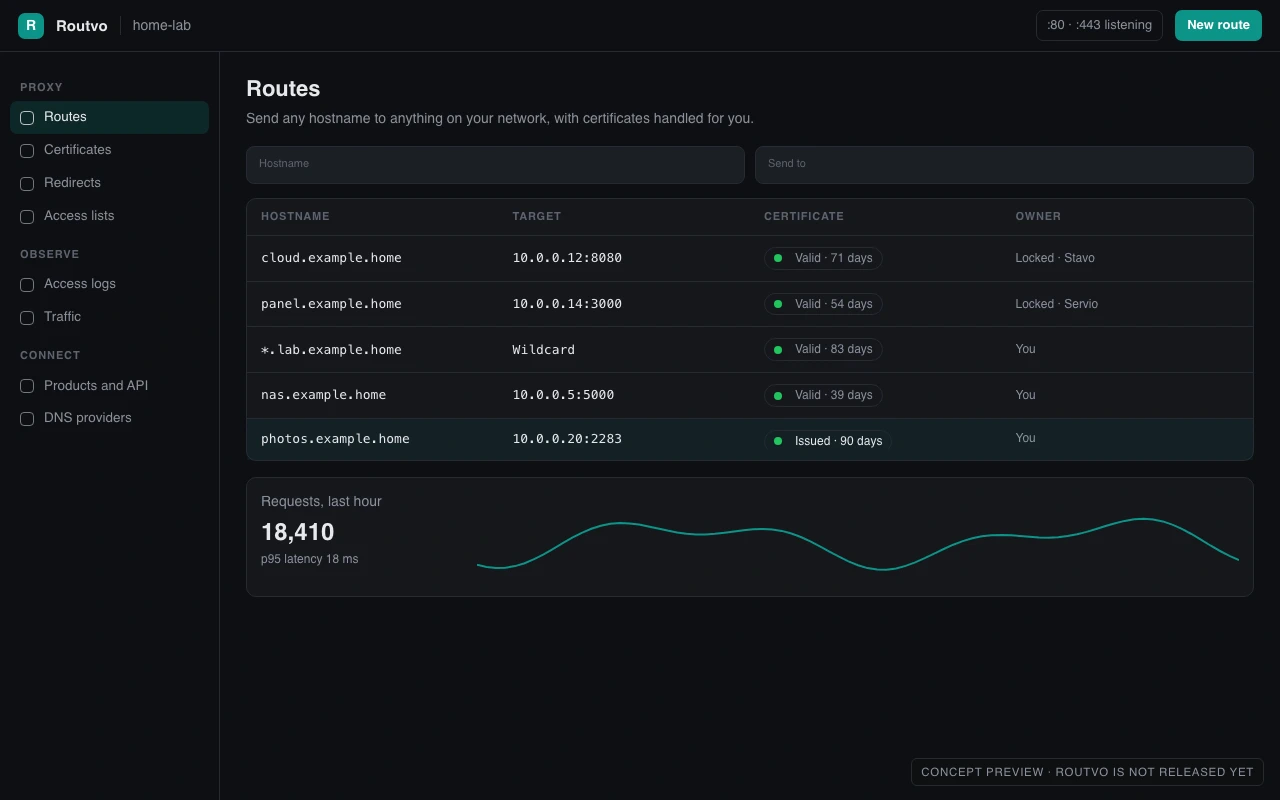The width and height of the screenshot is (1280, 800).
Task: Open Access lists in the sidebar
Action: tap(109, 216)
